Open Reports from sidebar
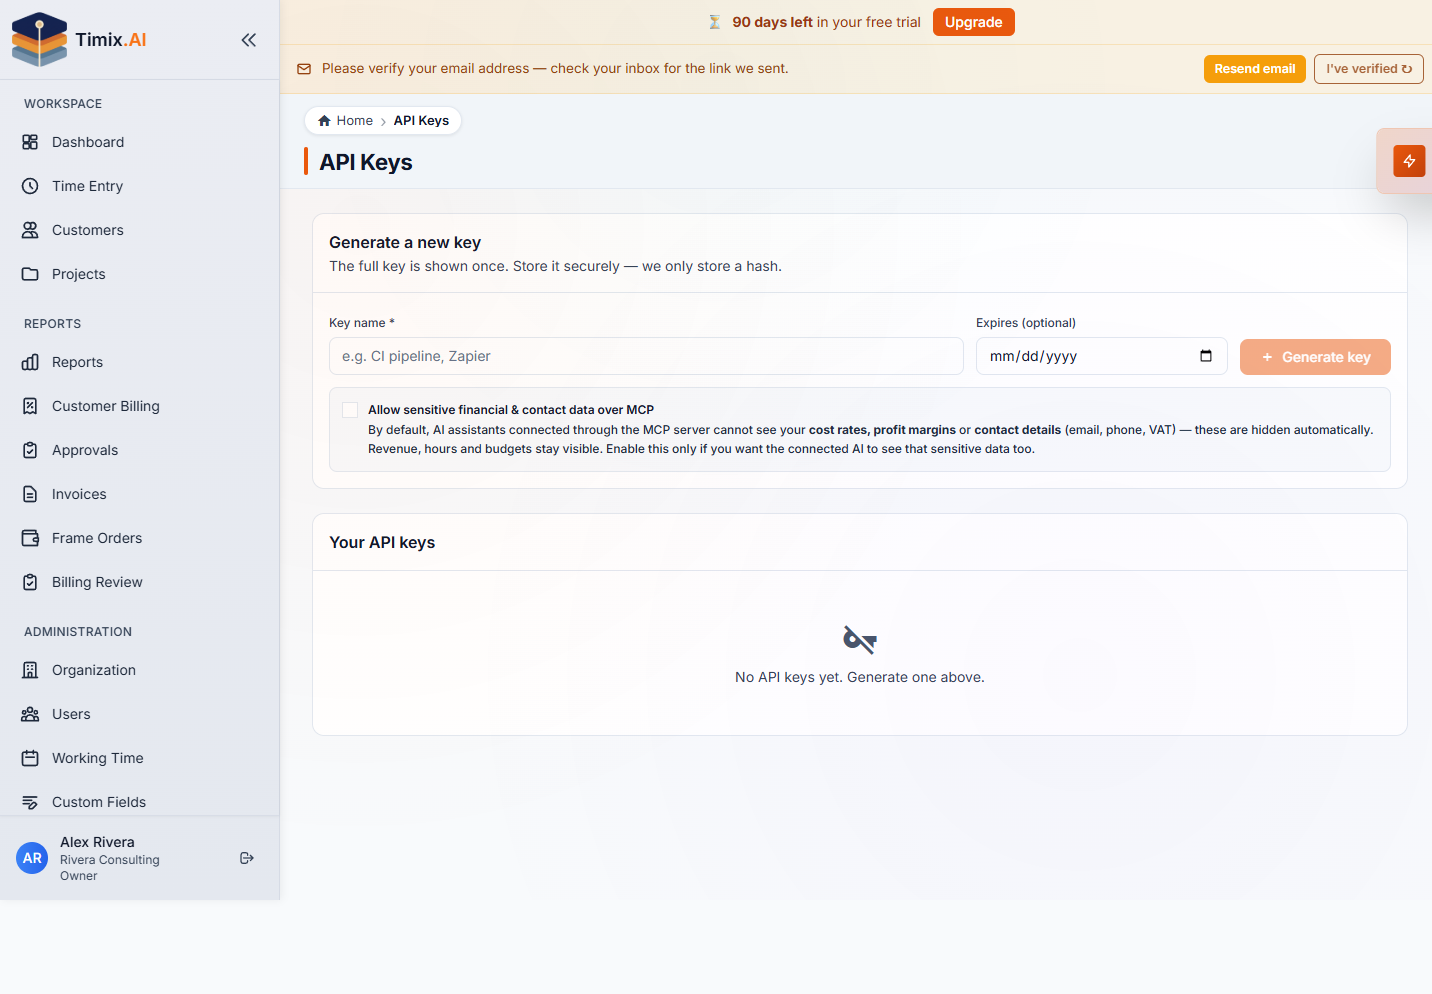Image resolution: width=1432 pixels, height=994 pixels. click(x=140, y=362)
